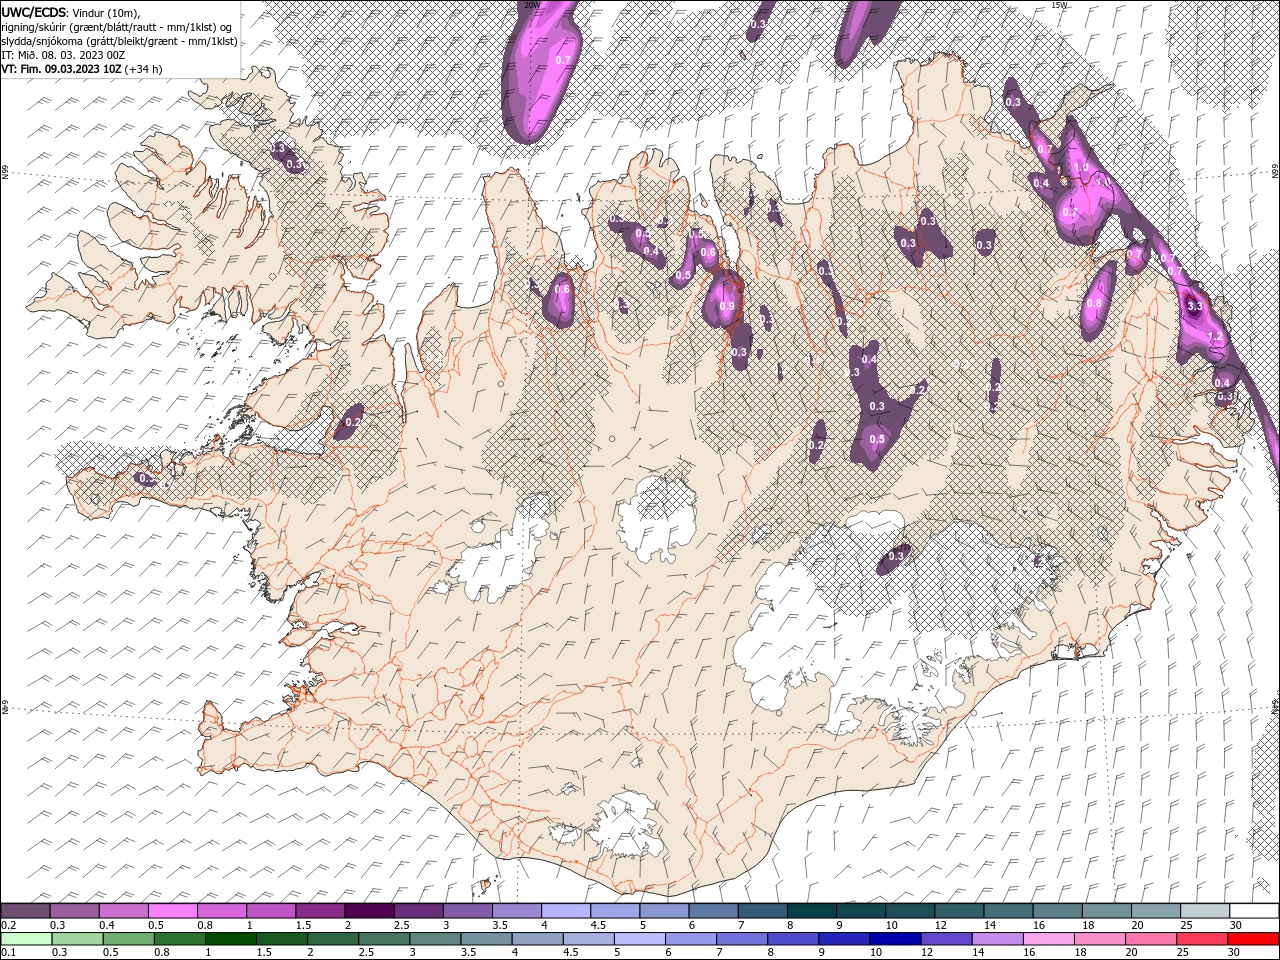Image resolution: width=1280 pixels, height=960 pixels.
Task: Click the pale green 0.1 rain legend swatch
Action: click(26, 939)
